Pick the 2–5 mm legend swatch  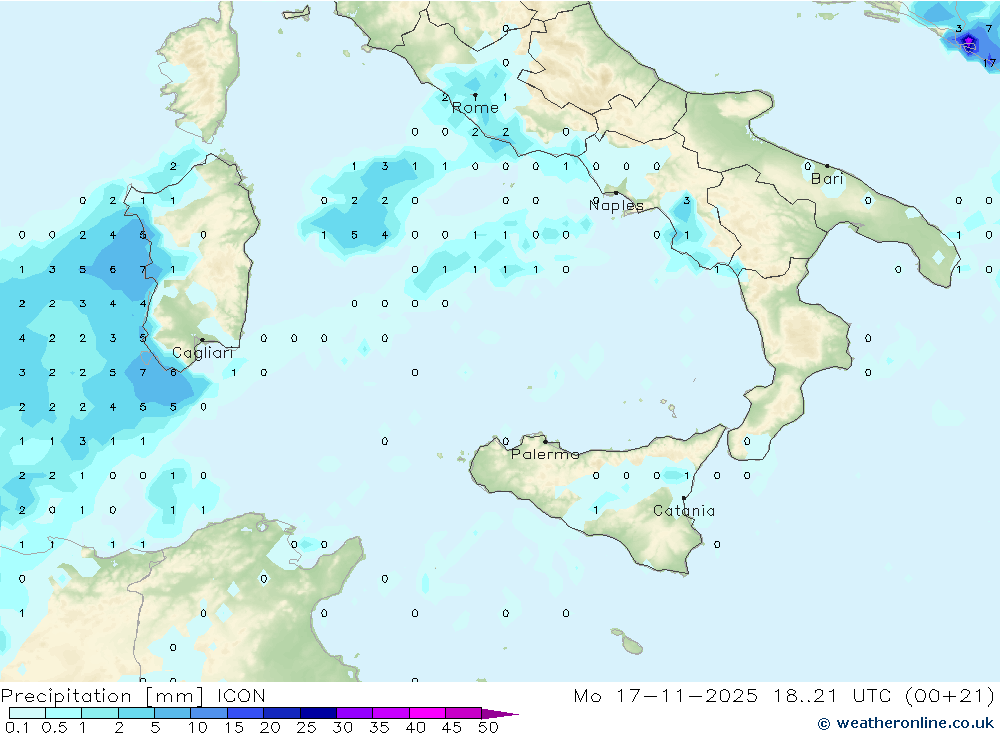[136, 713]
